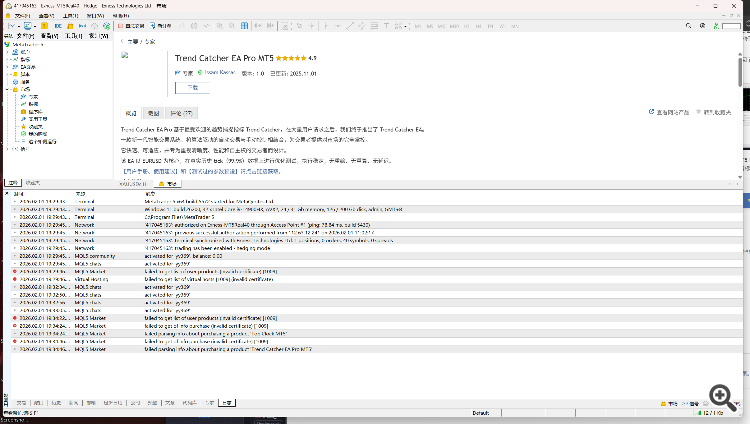Expand the last Navigator tree node
Screen dimensions: 750x424
point(8,149)
